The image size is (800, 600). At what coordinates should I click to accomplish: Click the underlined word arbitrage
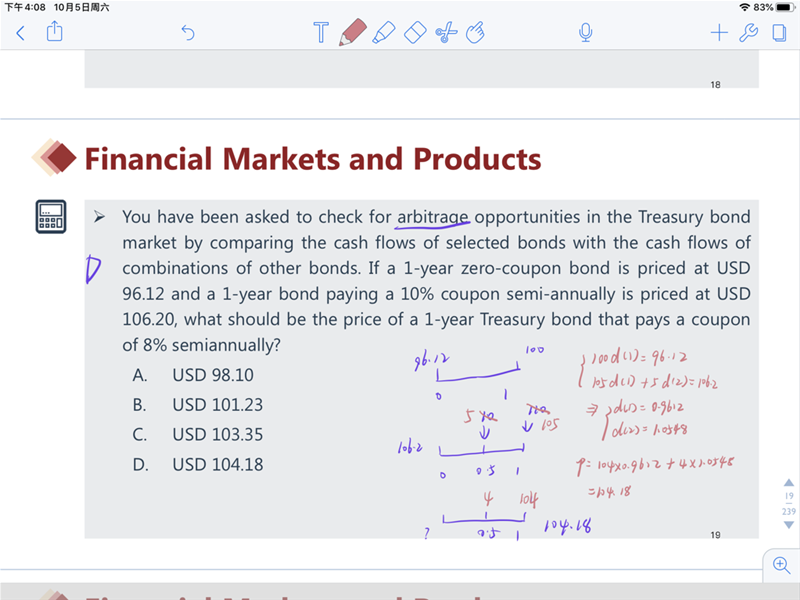click(433, 217)
